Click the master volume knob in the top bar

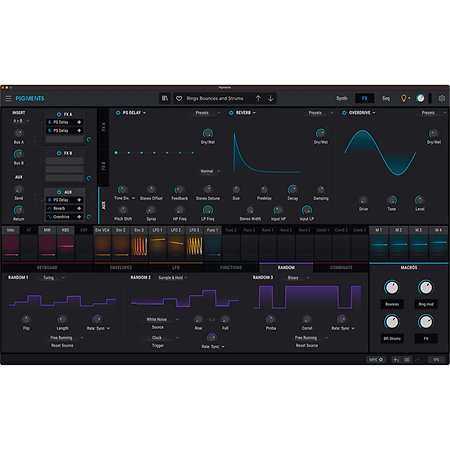tap(421, 98)
